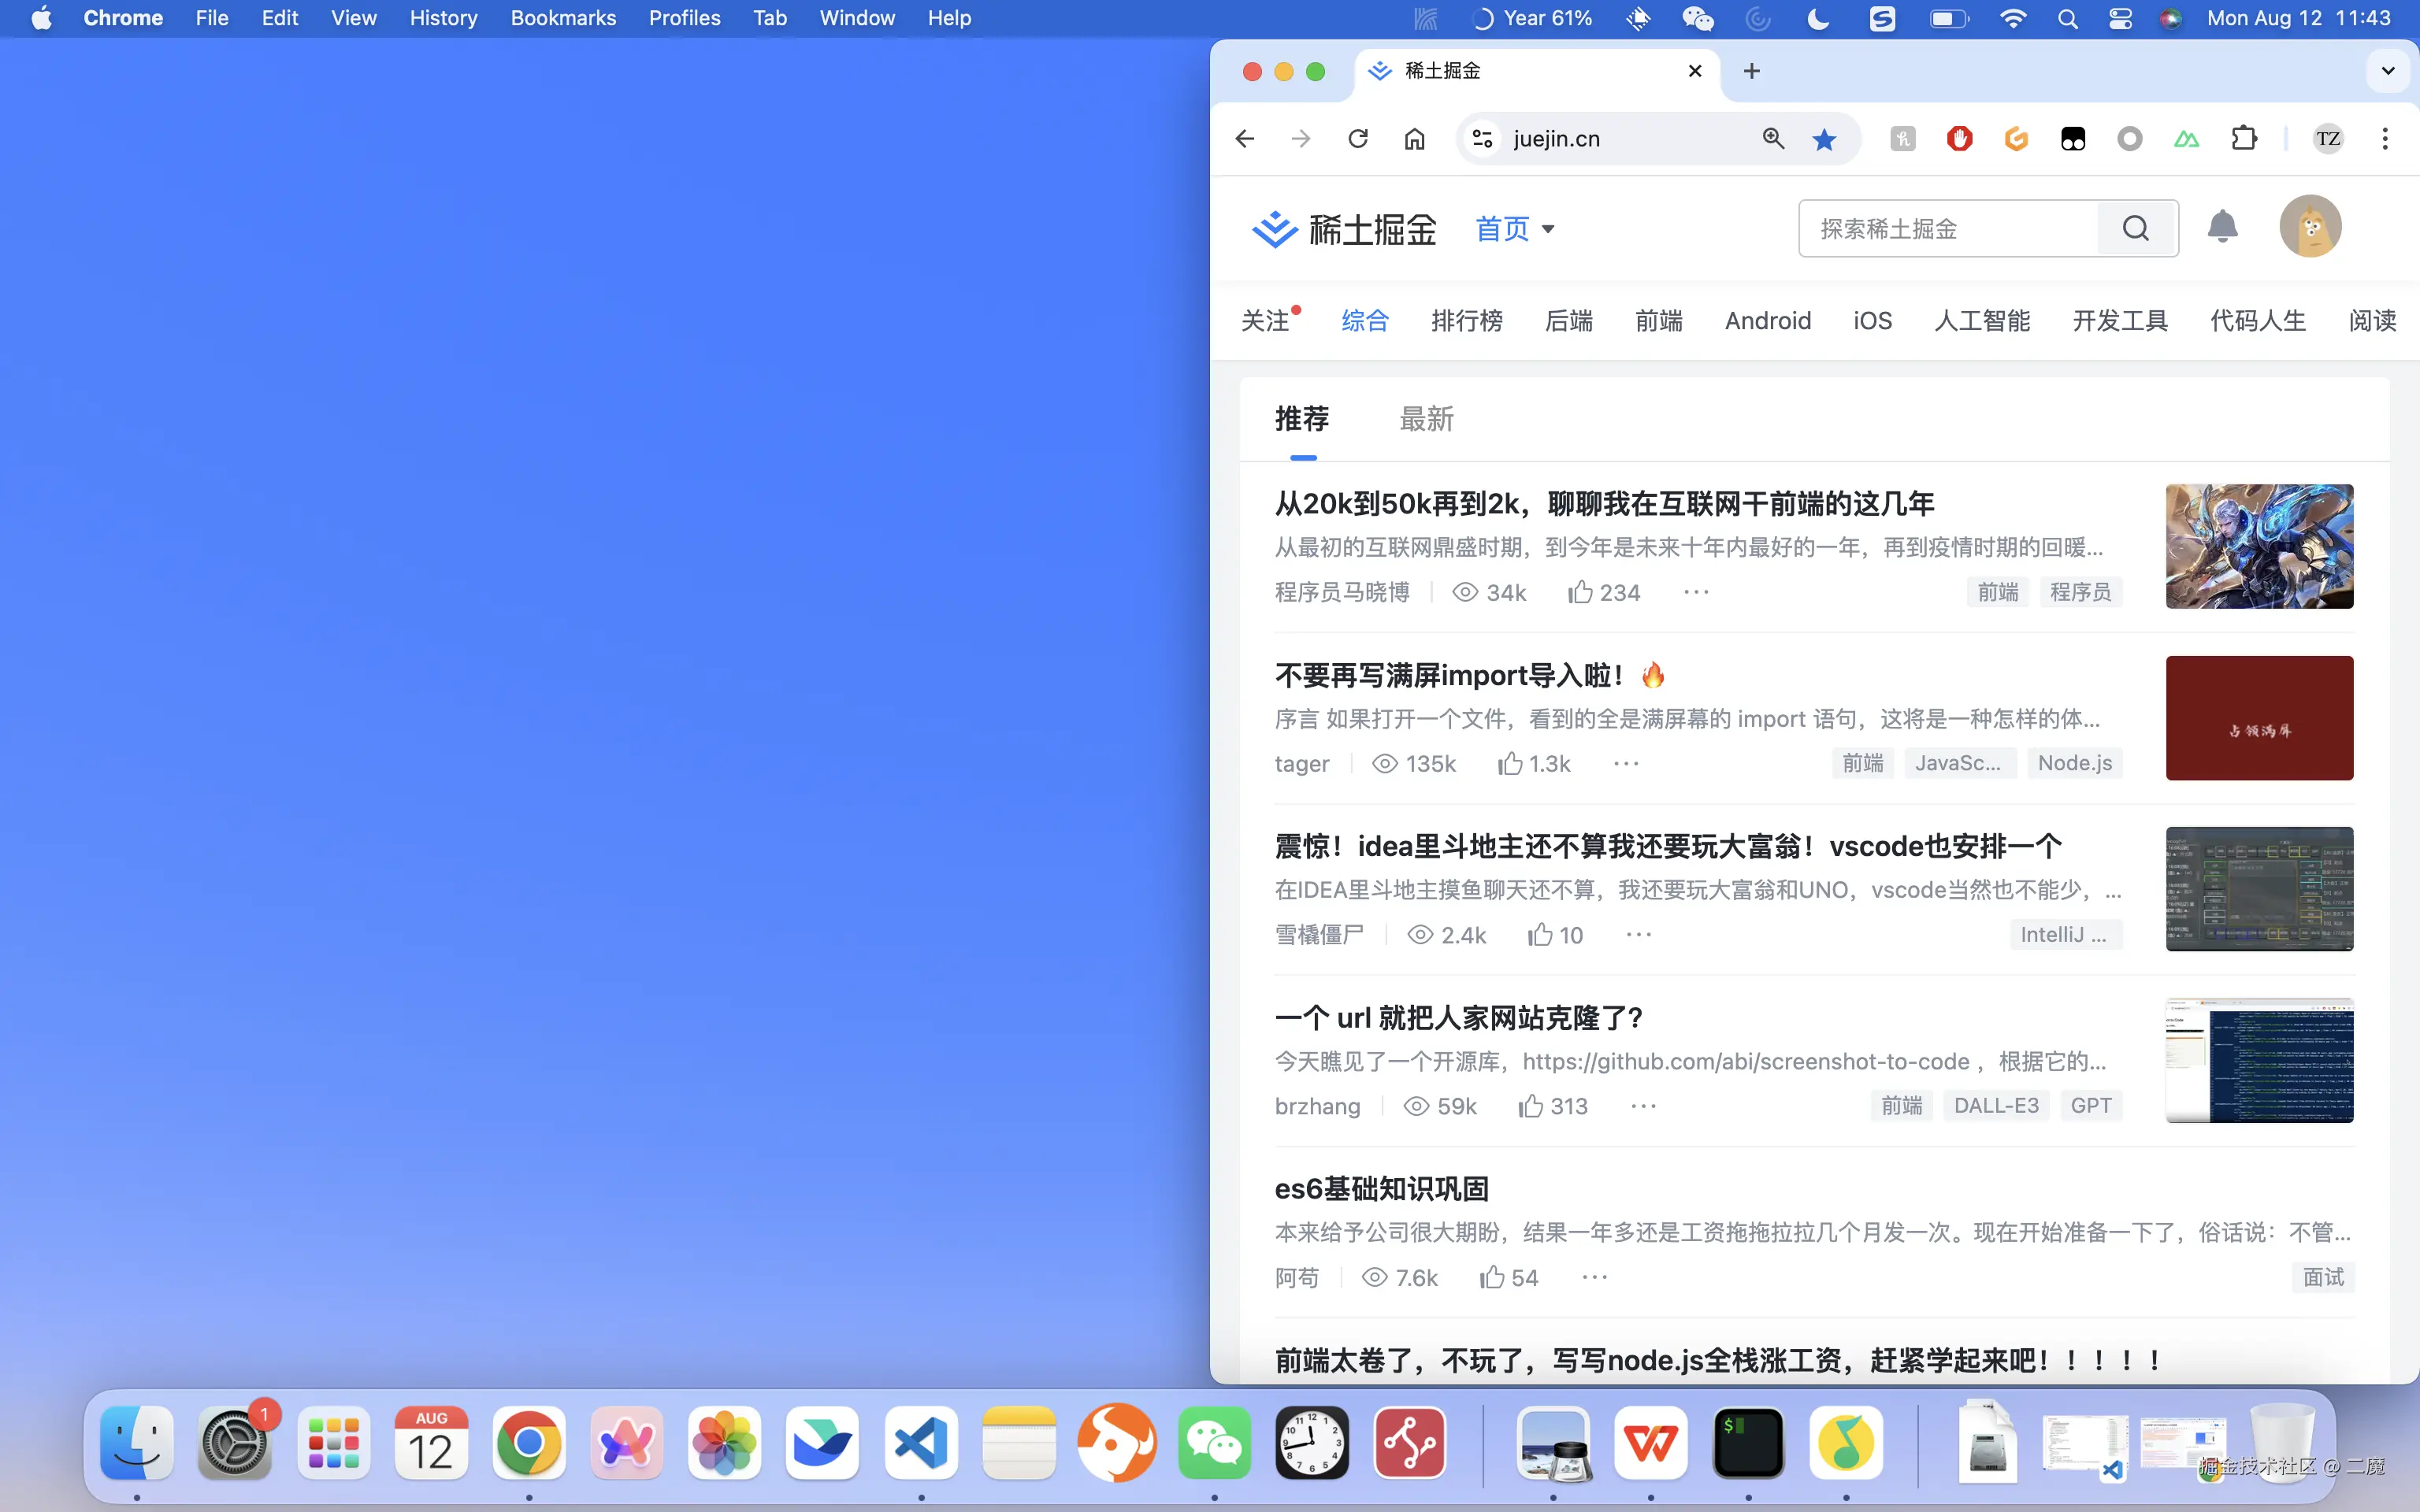Toggle the dark mode moon icon in menu bar
The image size is (2420, 1512).
tap(1818, 18)
